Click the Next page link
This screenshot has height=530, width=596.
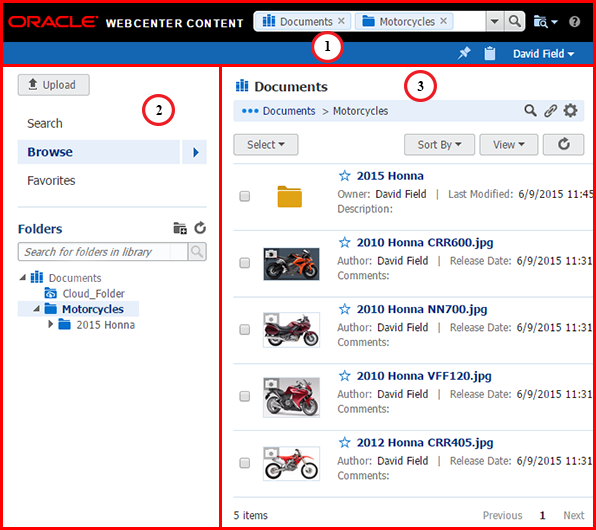pos(574,515)
